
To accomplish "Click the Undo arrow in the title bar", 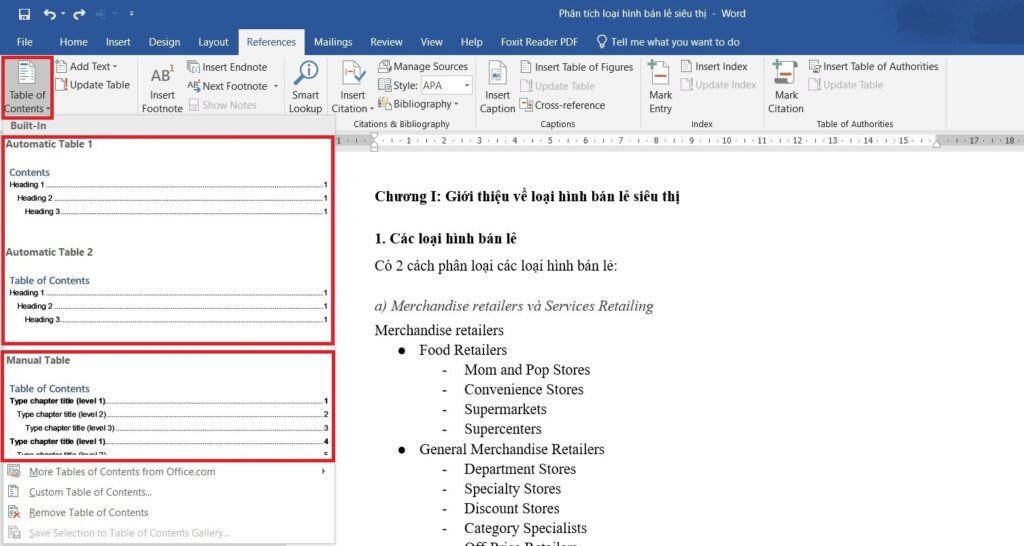I will (50, 14).
